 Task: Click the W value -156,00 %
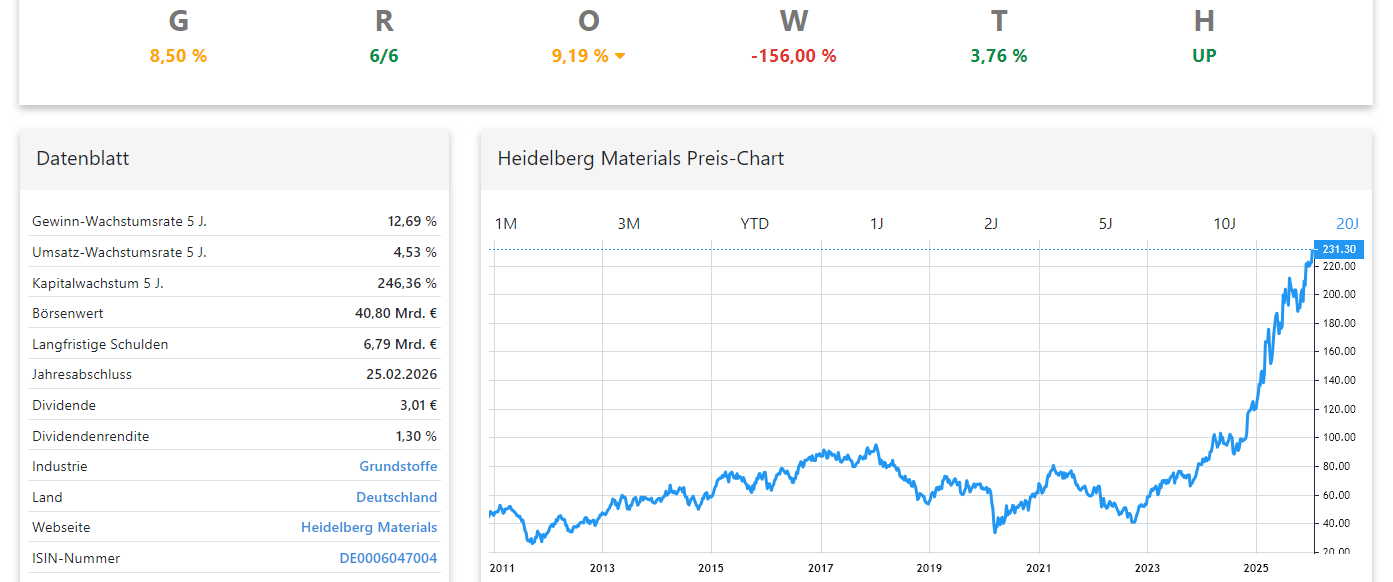click(793, 56)
